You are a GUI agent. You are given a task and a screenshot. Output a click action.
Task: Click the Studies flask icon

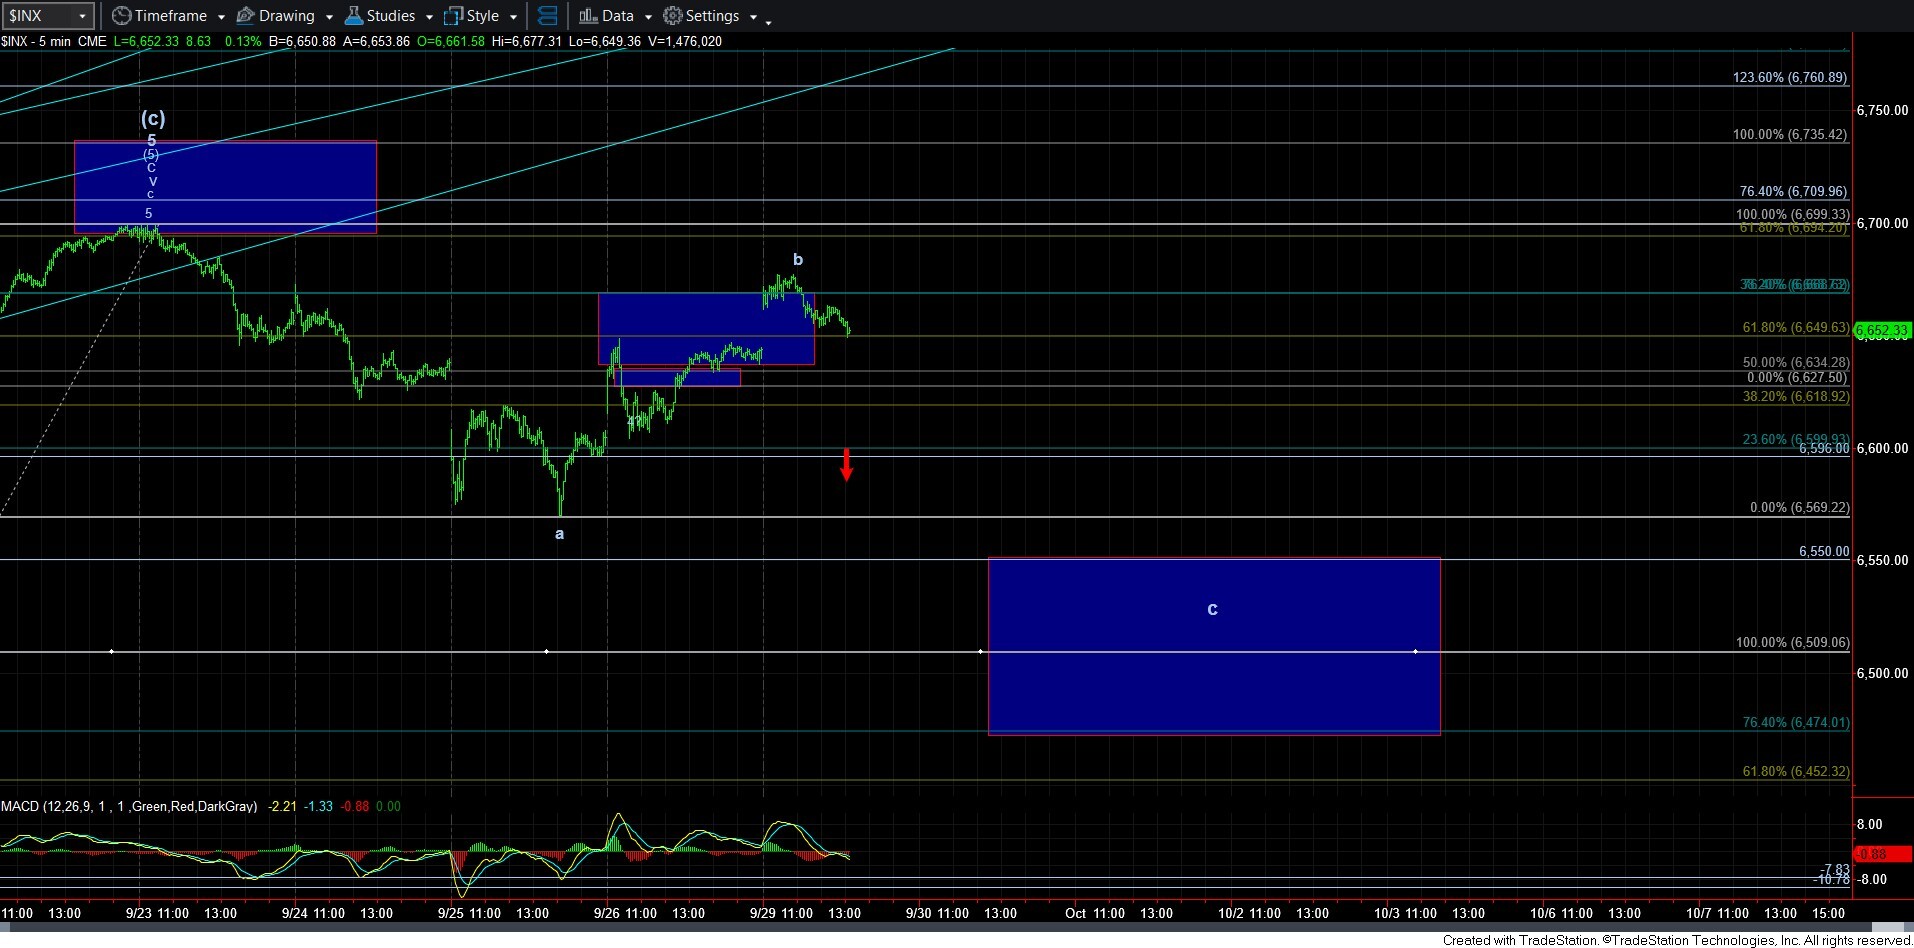tap(353, 16)
